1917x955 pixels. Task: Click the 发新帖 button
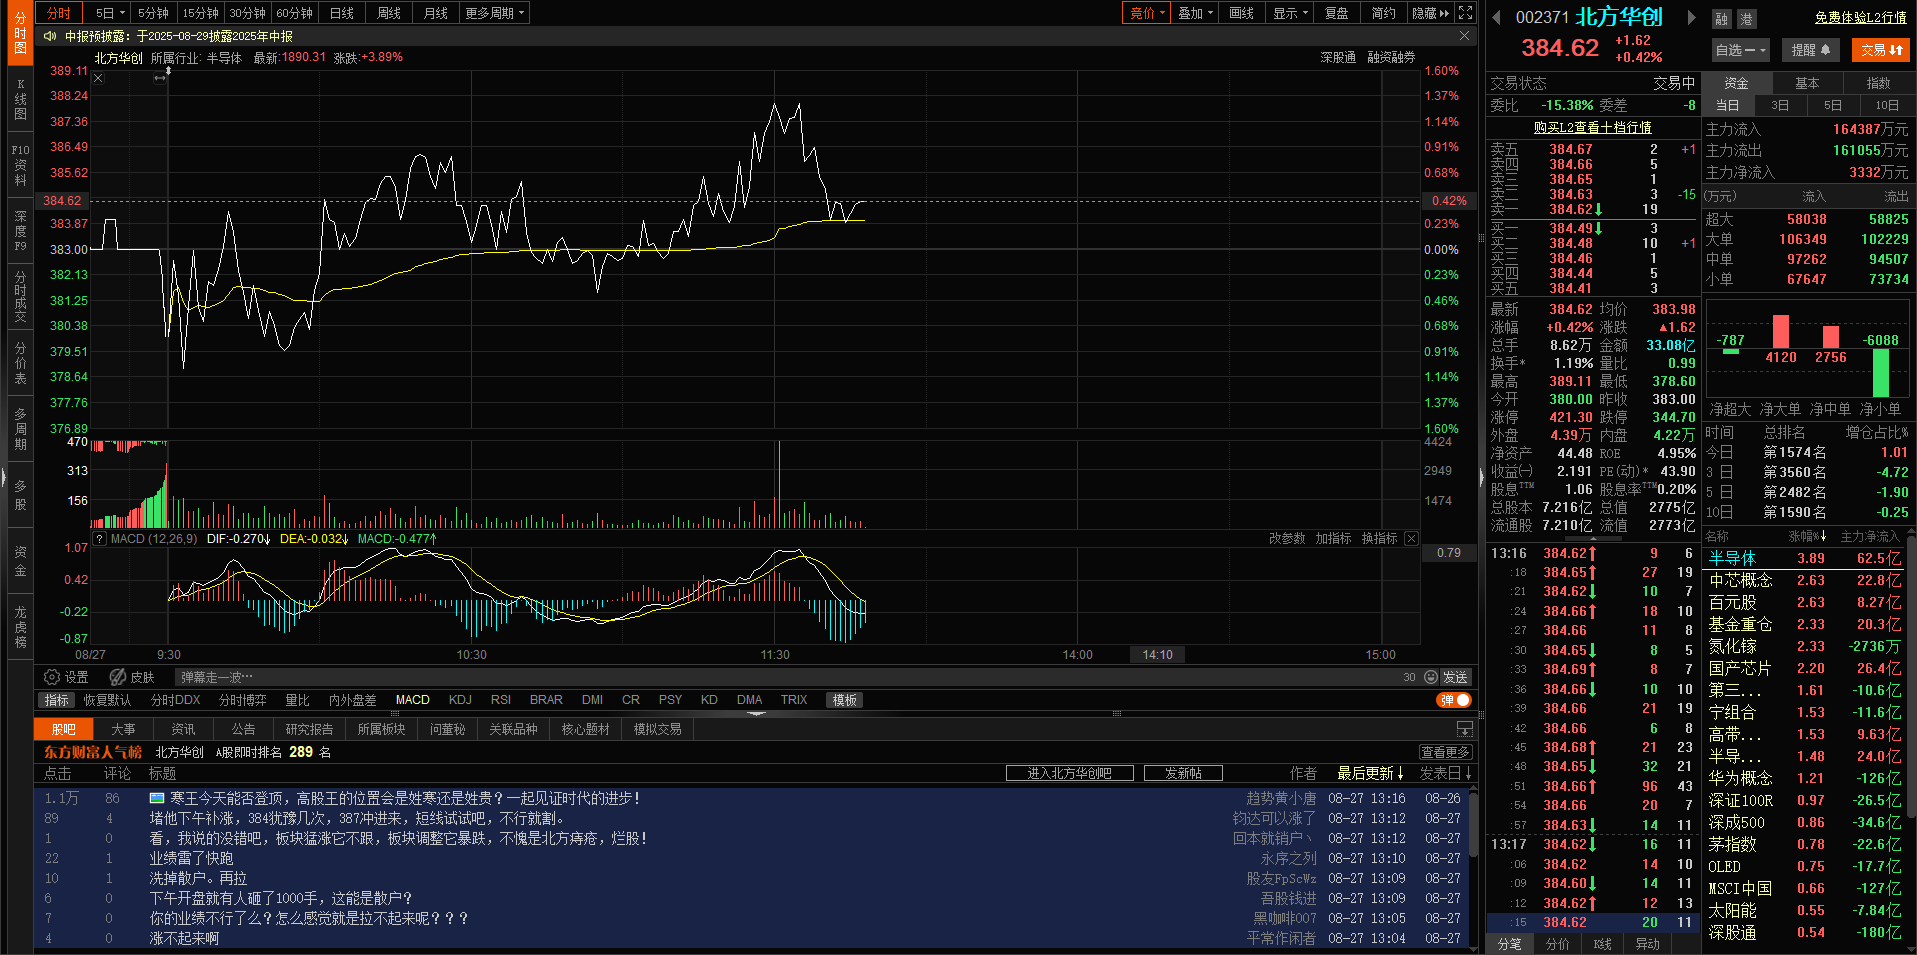[x=1183, y=773]
